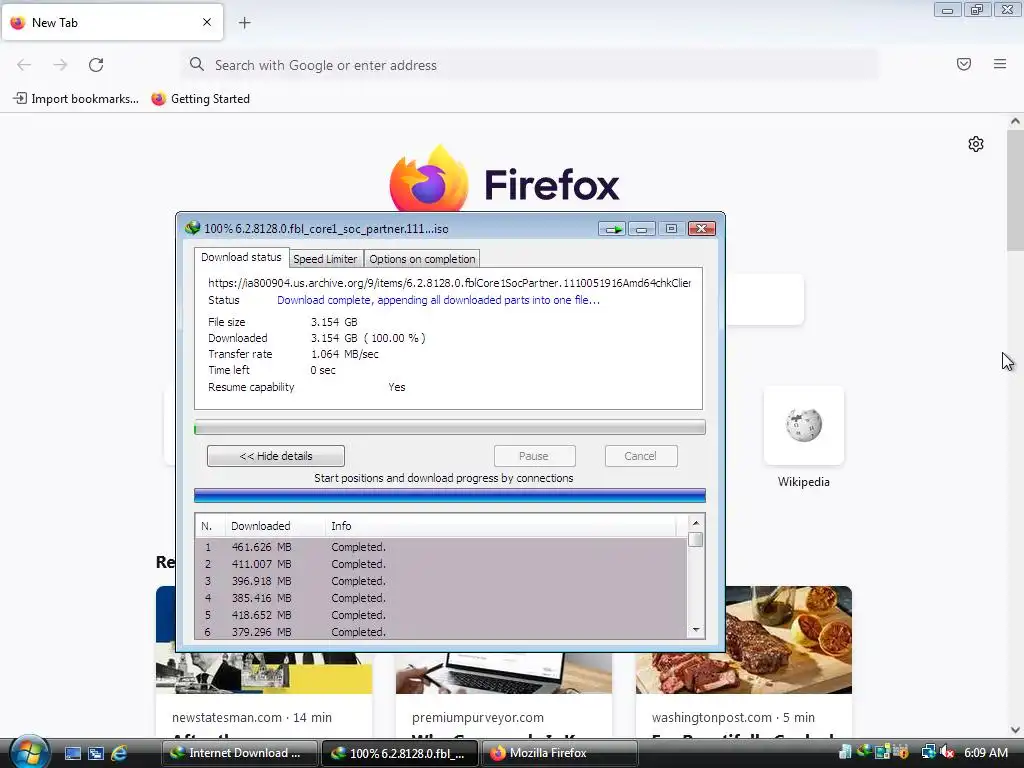Open the 100% download taskbar button

(x=400, y=753)
